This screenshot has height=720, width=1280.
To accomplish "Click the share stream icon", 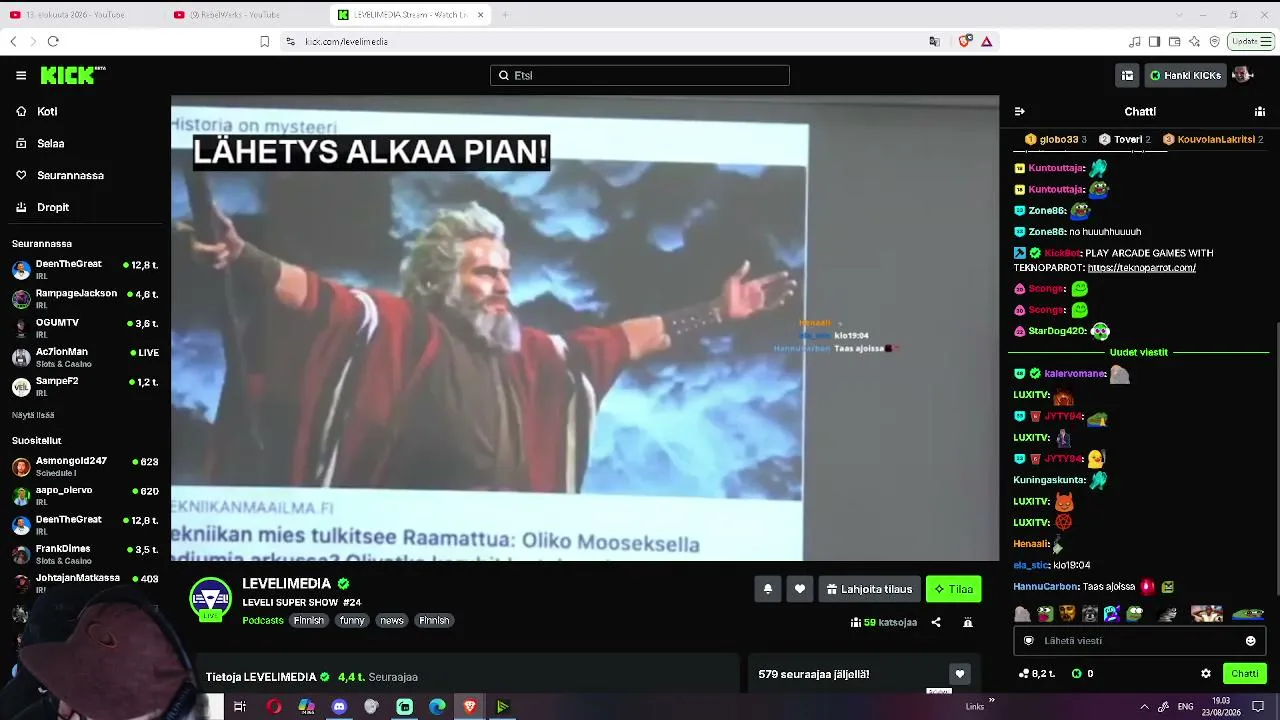I will pos(936,622).
